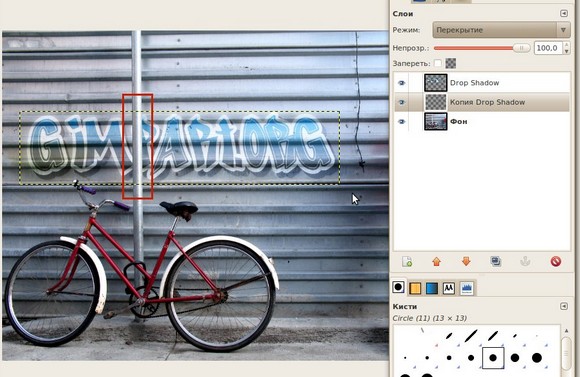Toggle visibility of Копия Drop Shadow layer

pos(402,102)
